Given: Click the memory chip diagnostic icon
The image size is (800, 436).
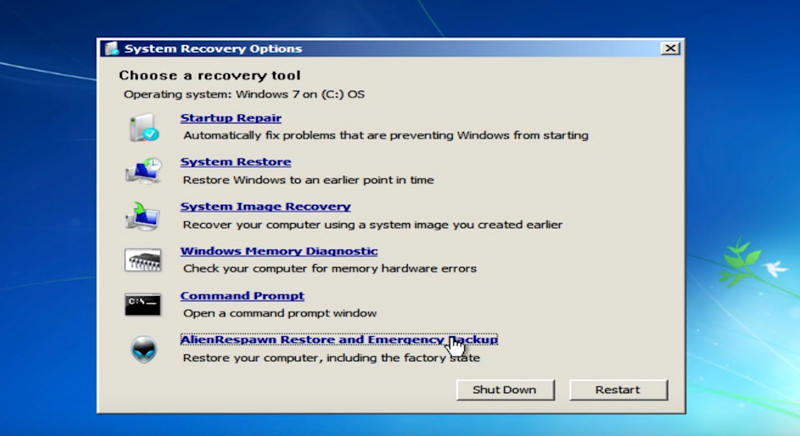Looking at the screenshot, I should tap(143, 261).
